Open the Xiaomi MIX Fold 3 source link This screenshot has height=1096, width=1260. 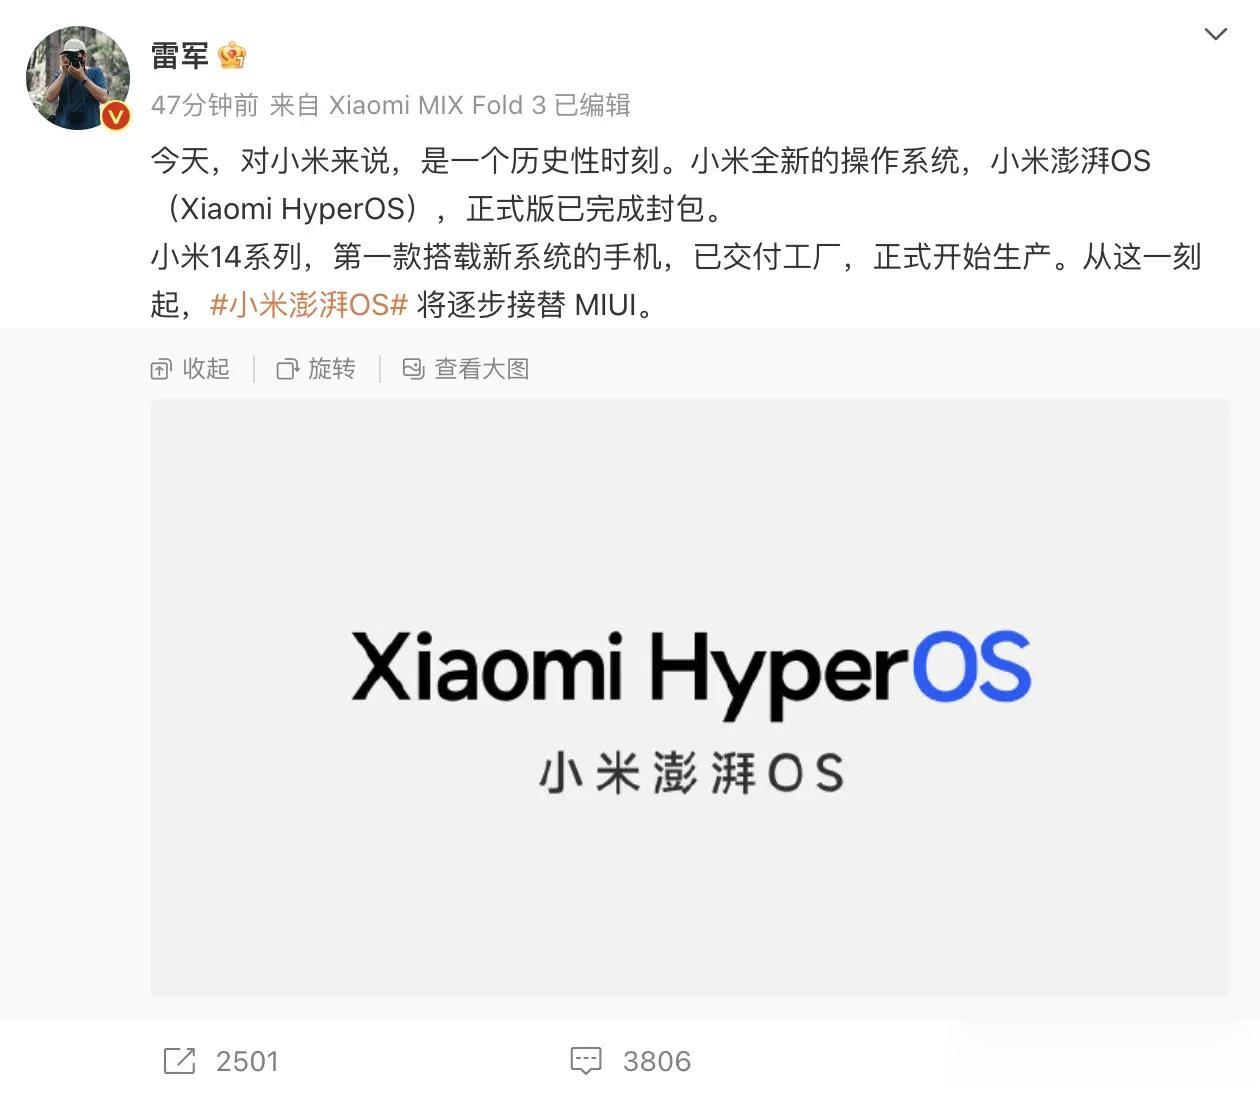(437, 105)
